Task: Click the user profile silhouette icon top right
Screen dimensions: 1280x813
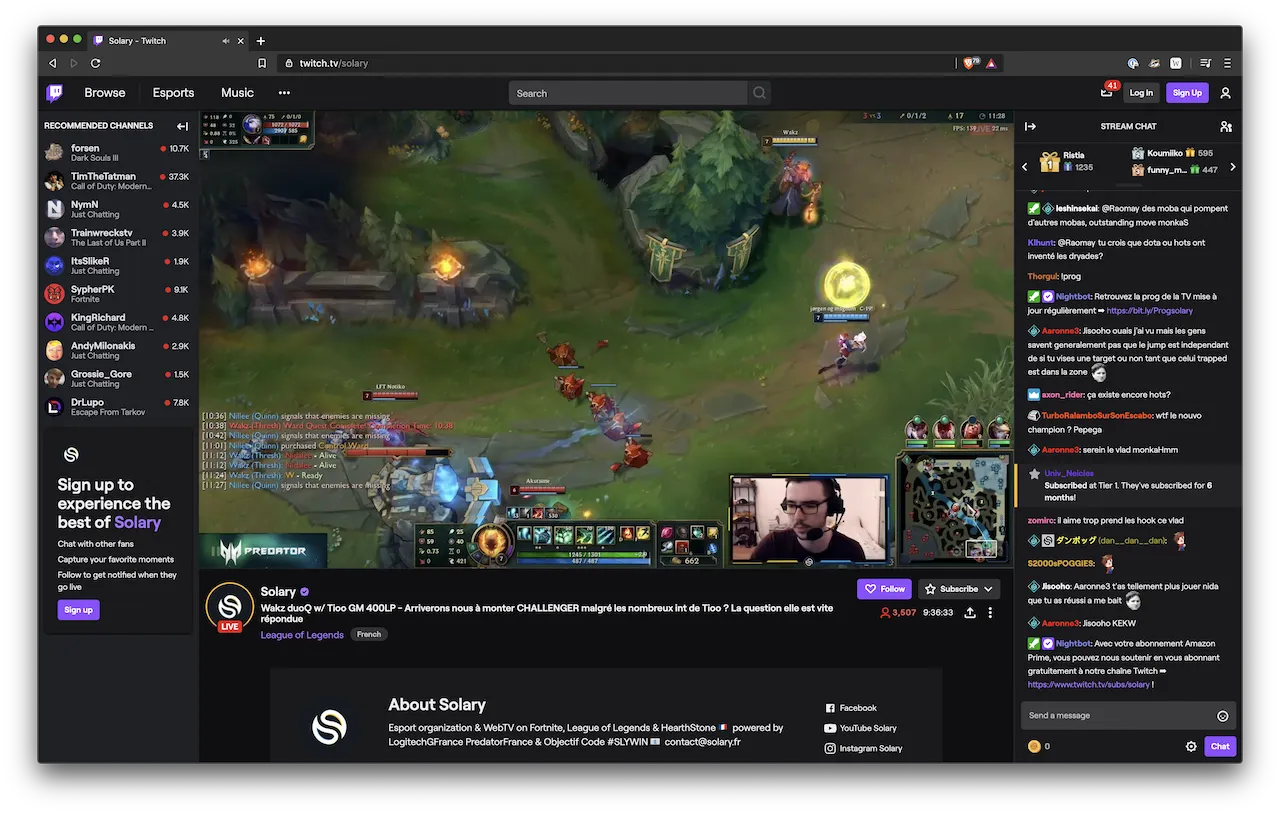Action: [x=1224, y=92]
